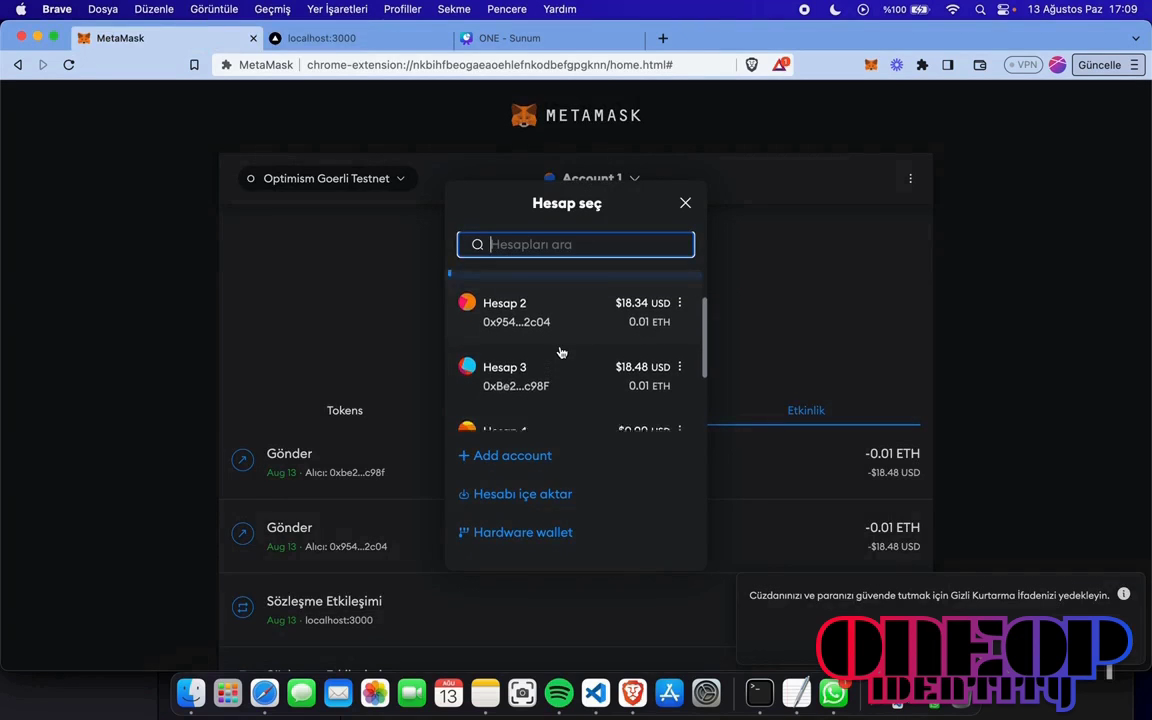The height and width of the screenshot is (720, 1152).
Task: Toggle the browser sidebar panel
Action: 948,65
